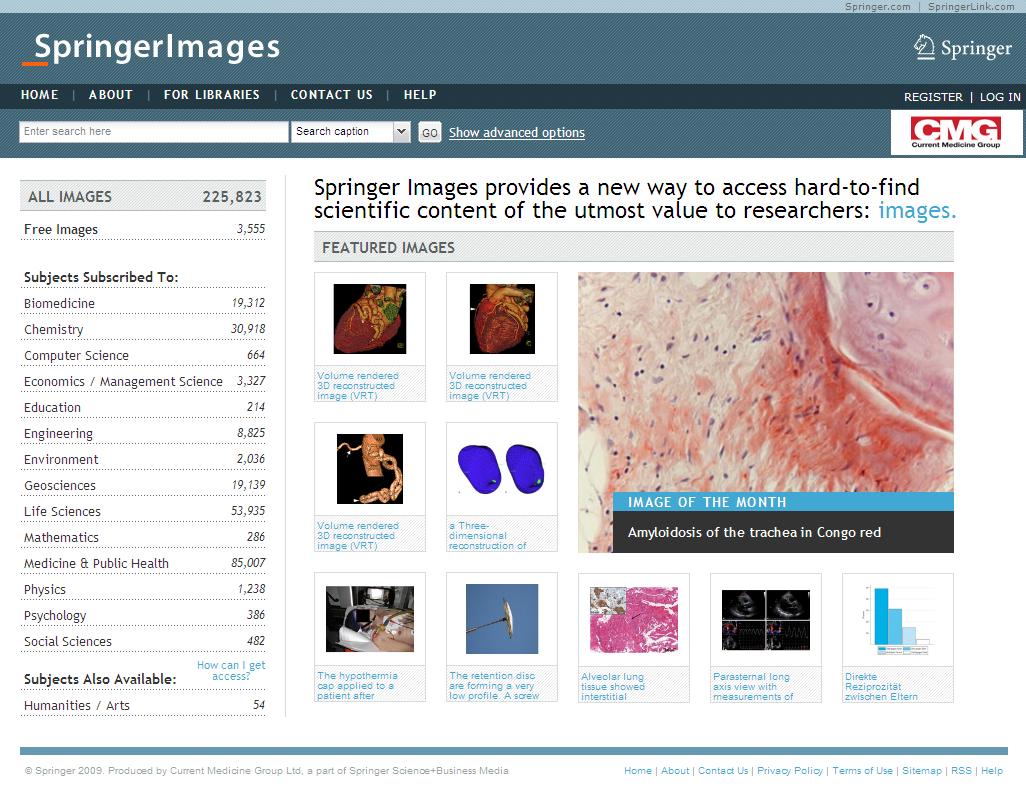This screenshot has height=804, width=1026.
Task: Open footer Privacy Policy link
Action: [790, 771]
